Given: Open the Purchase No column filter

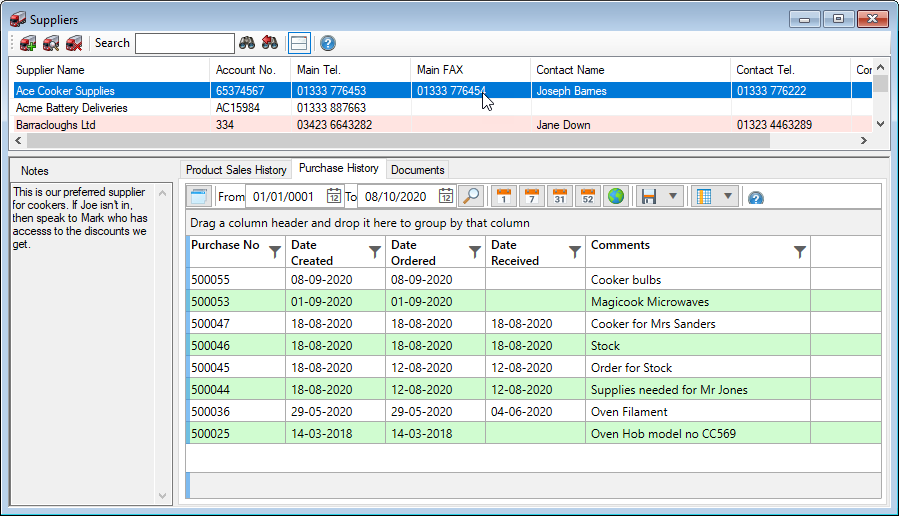Looking at the screenshot, I should click(x=275, y=252).
